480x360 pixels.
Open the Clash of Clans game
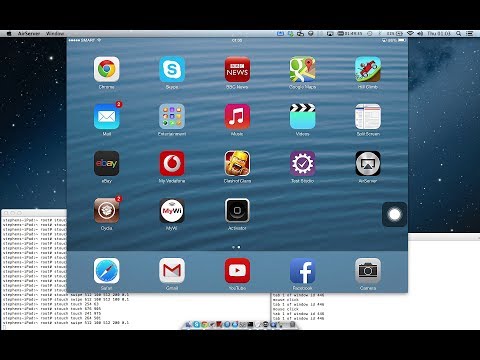[237, 163]
